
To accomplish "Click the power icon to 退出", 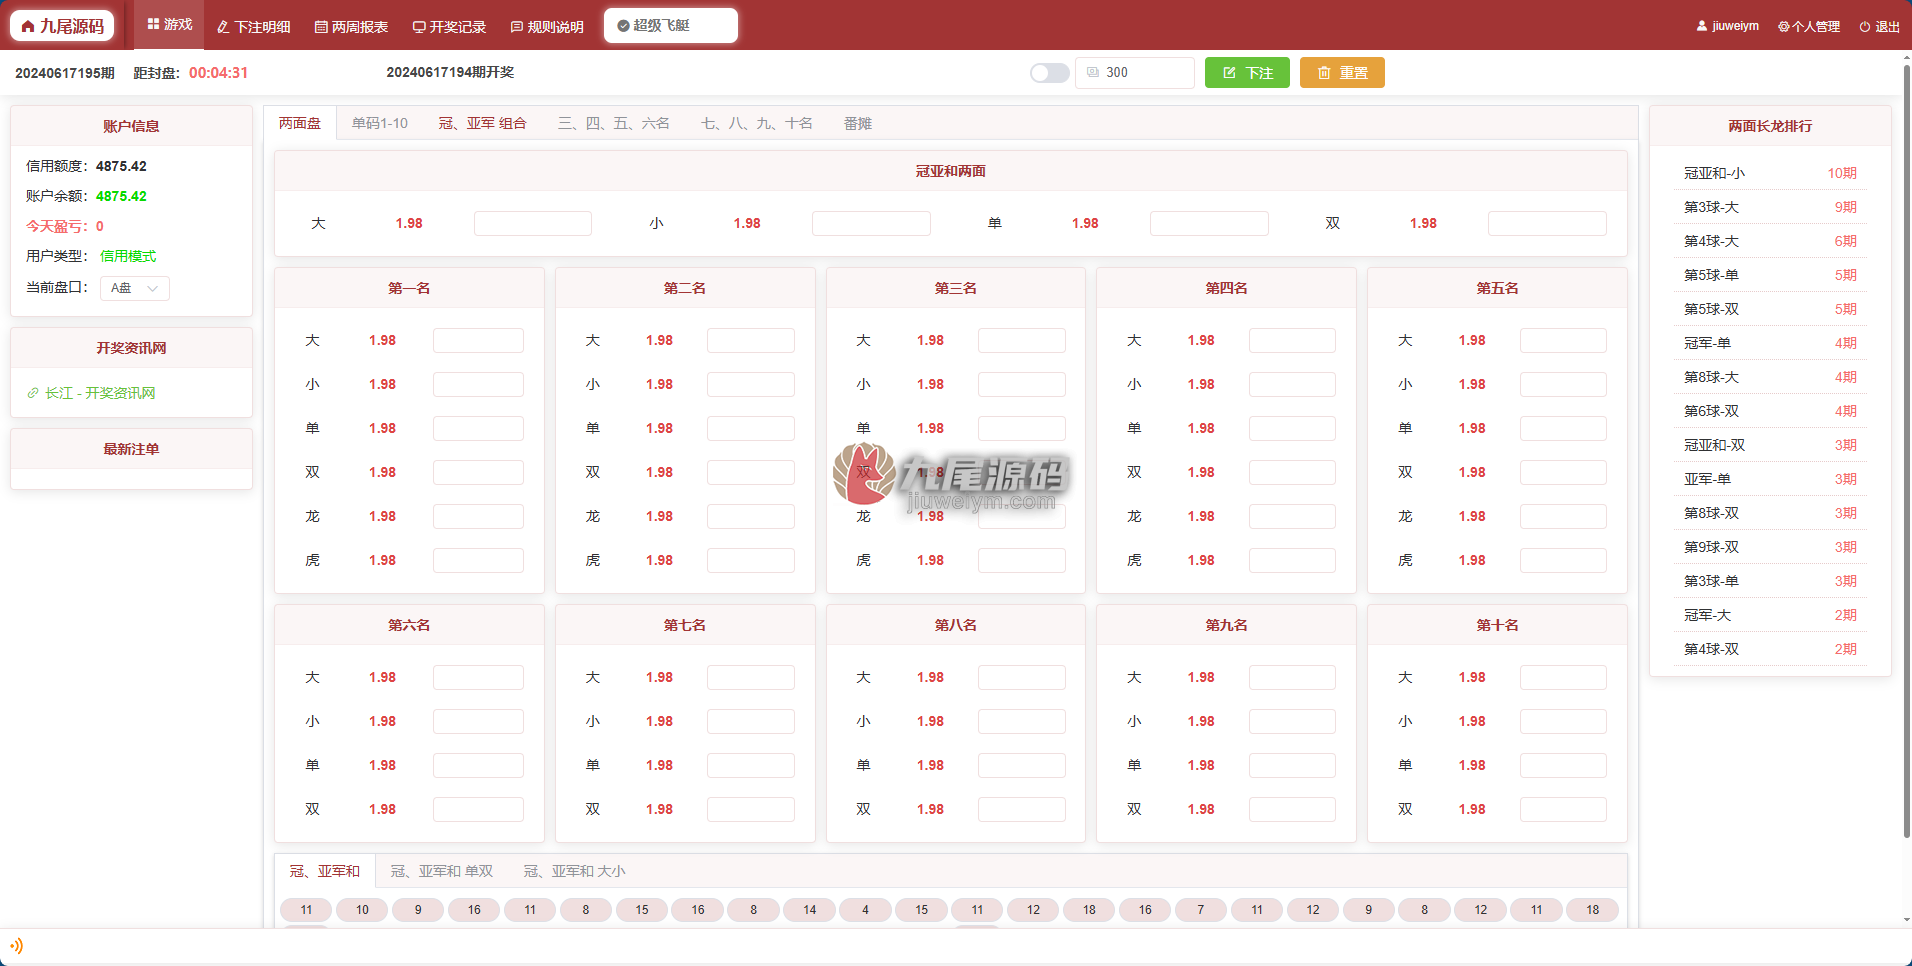I will click(1865, 27).
